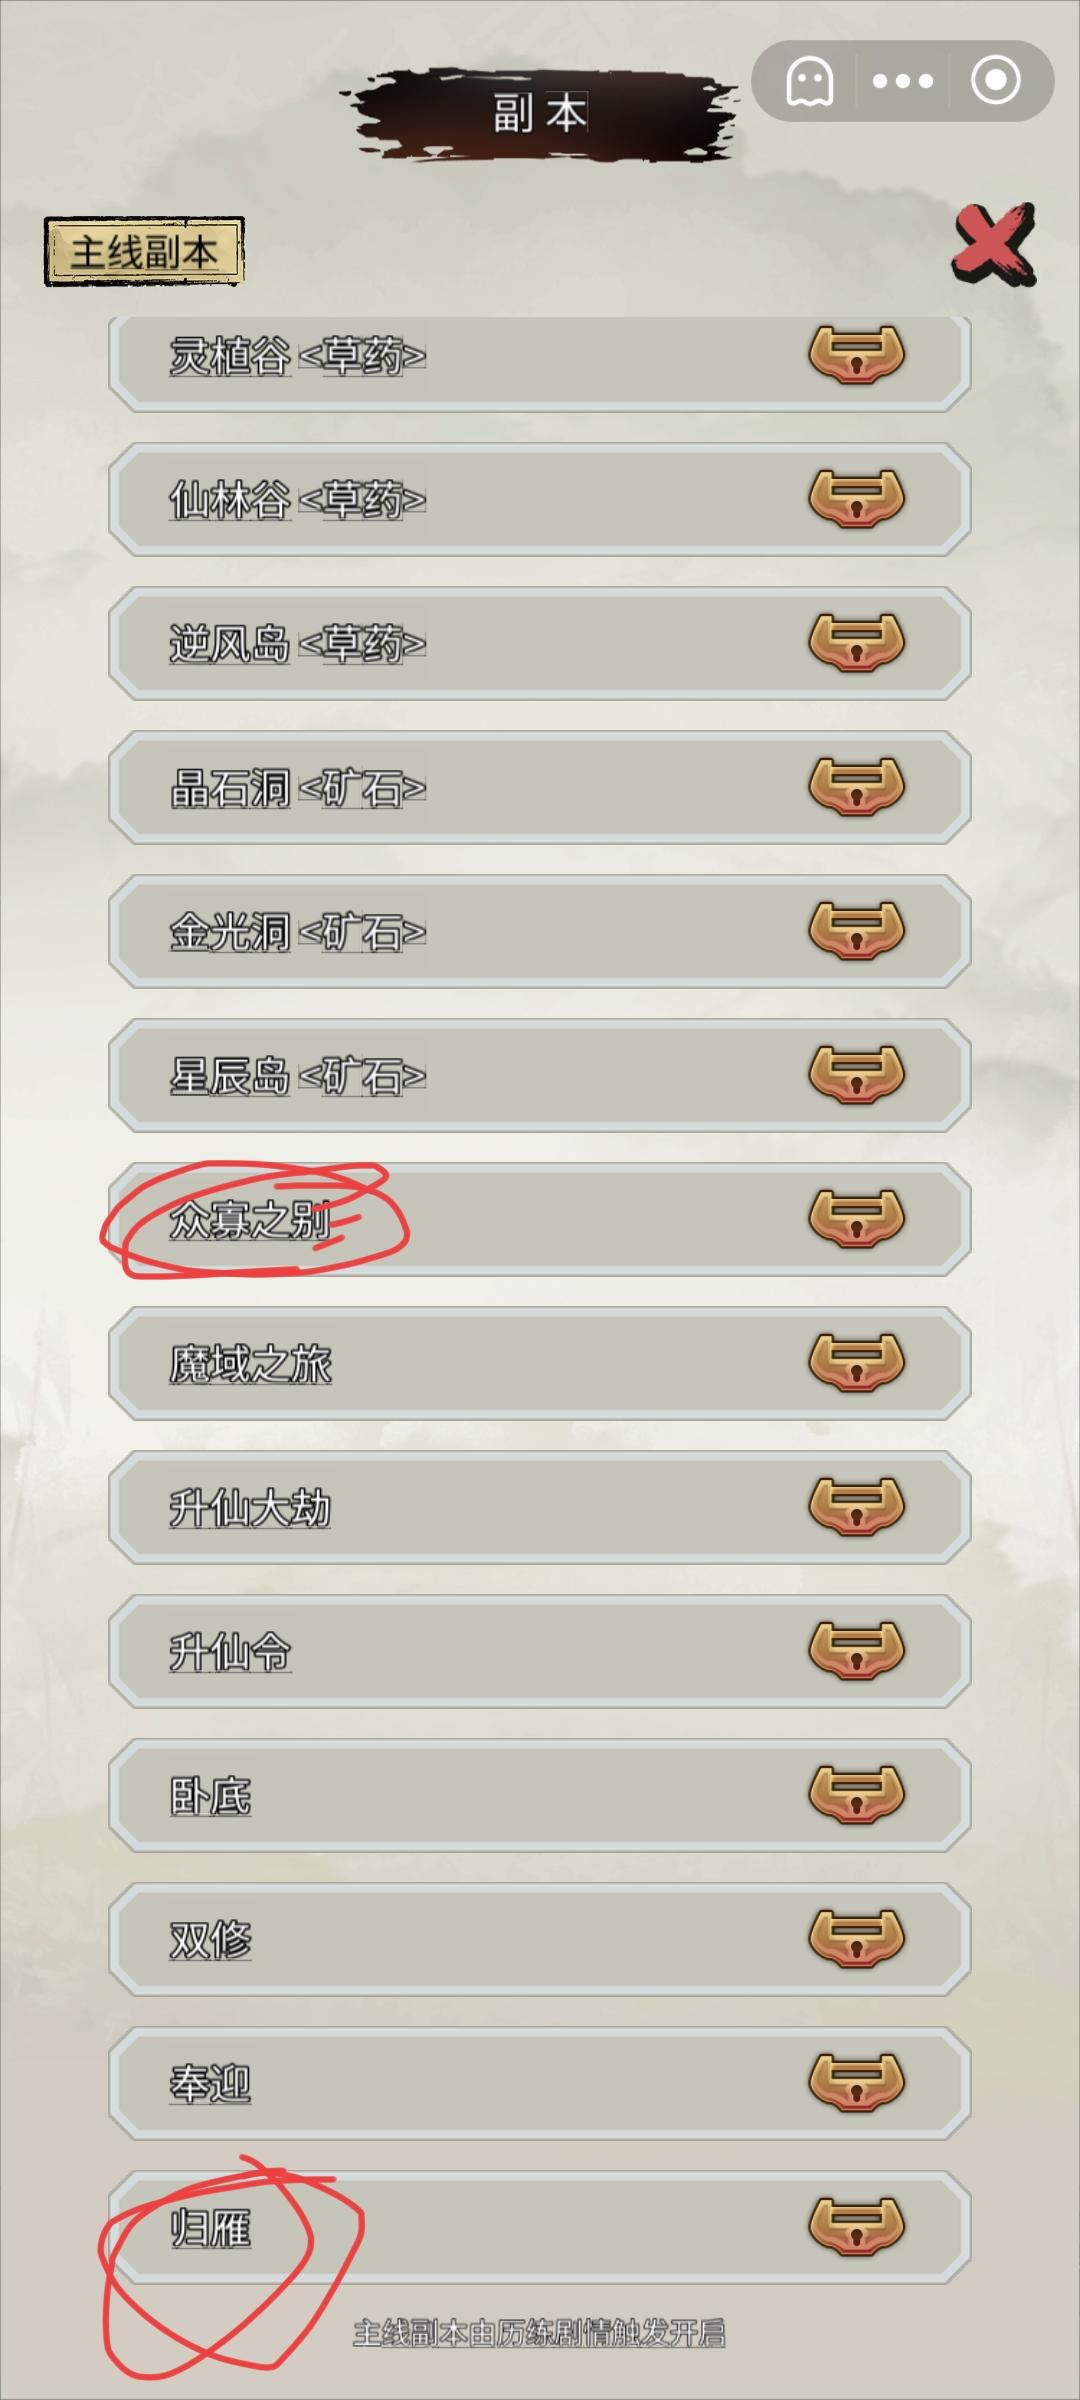Click the 主线副本由历练剧情触发开启 hint text

[540, 2333]
